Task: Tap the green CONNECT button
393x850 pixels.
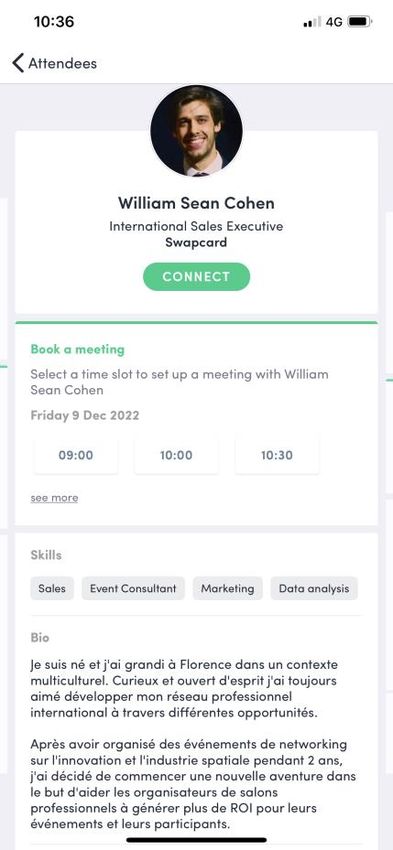Action: [196, 276]
